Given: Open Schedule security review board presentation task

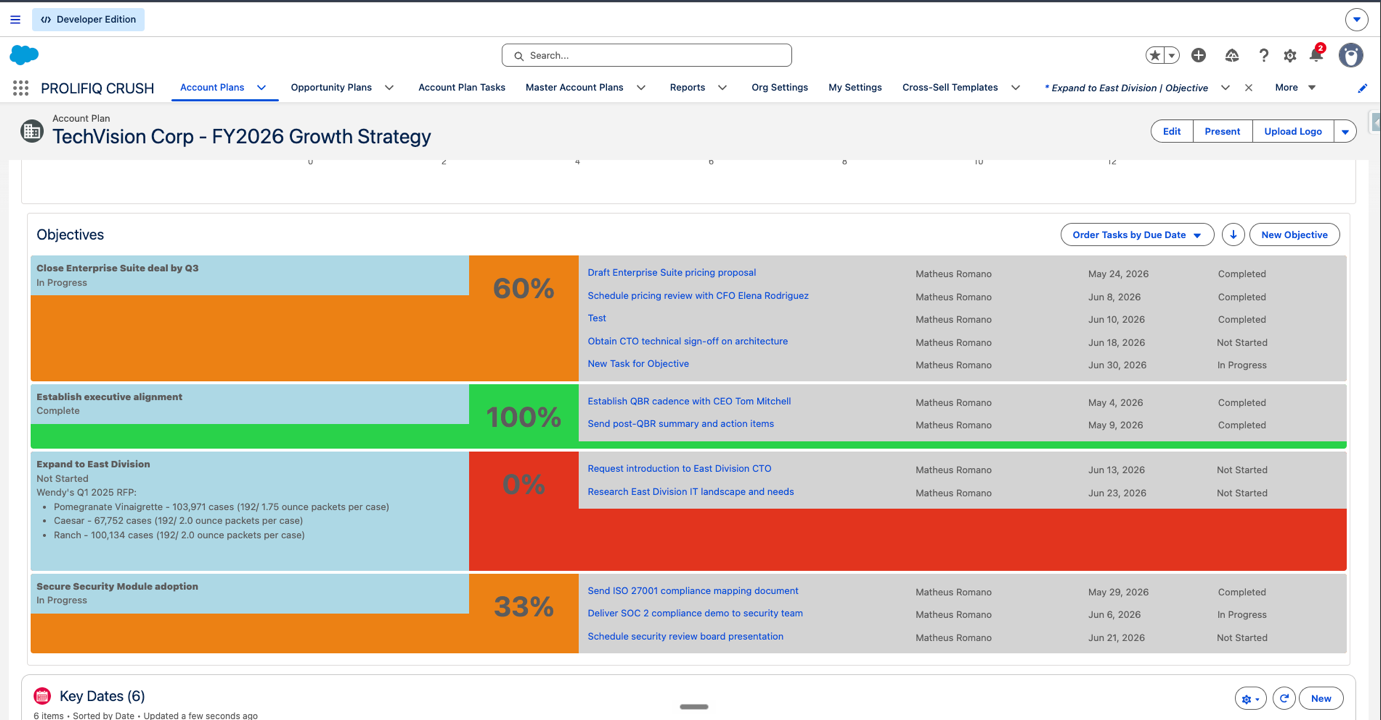Looking at the screenshot, I should [x=685, y=637].
